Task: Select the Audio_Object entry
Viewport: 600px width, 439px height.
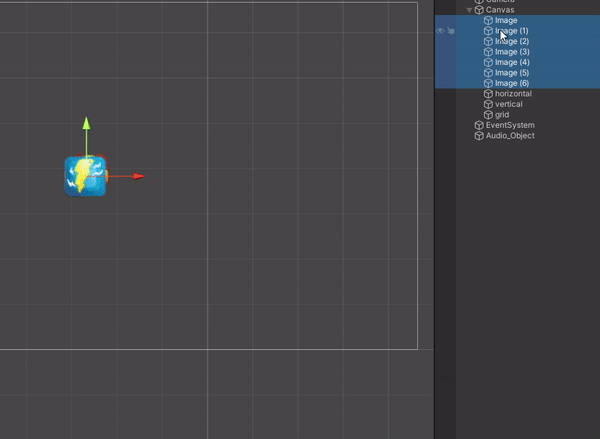Action: tap(510, 136)
